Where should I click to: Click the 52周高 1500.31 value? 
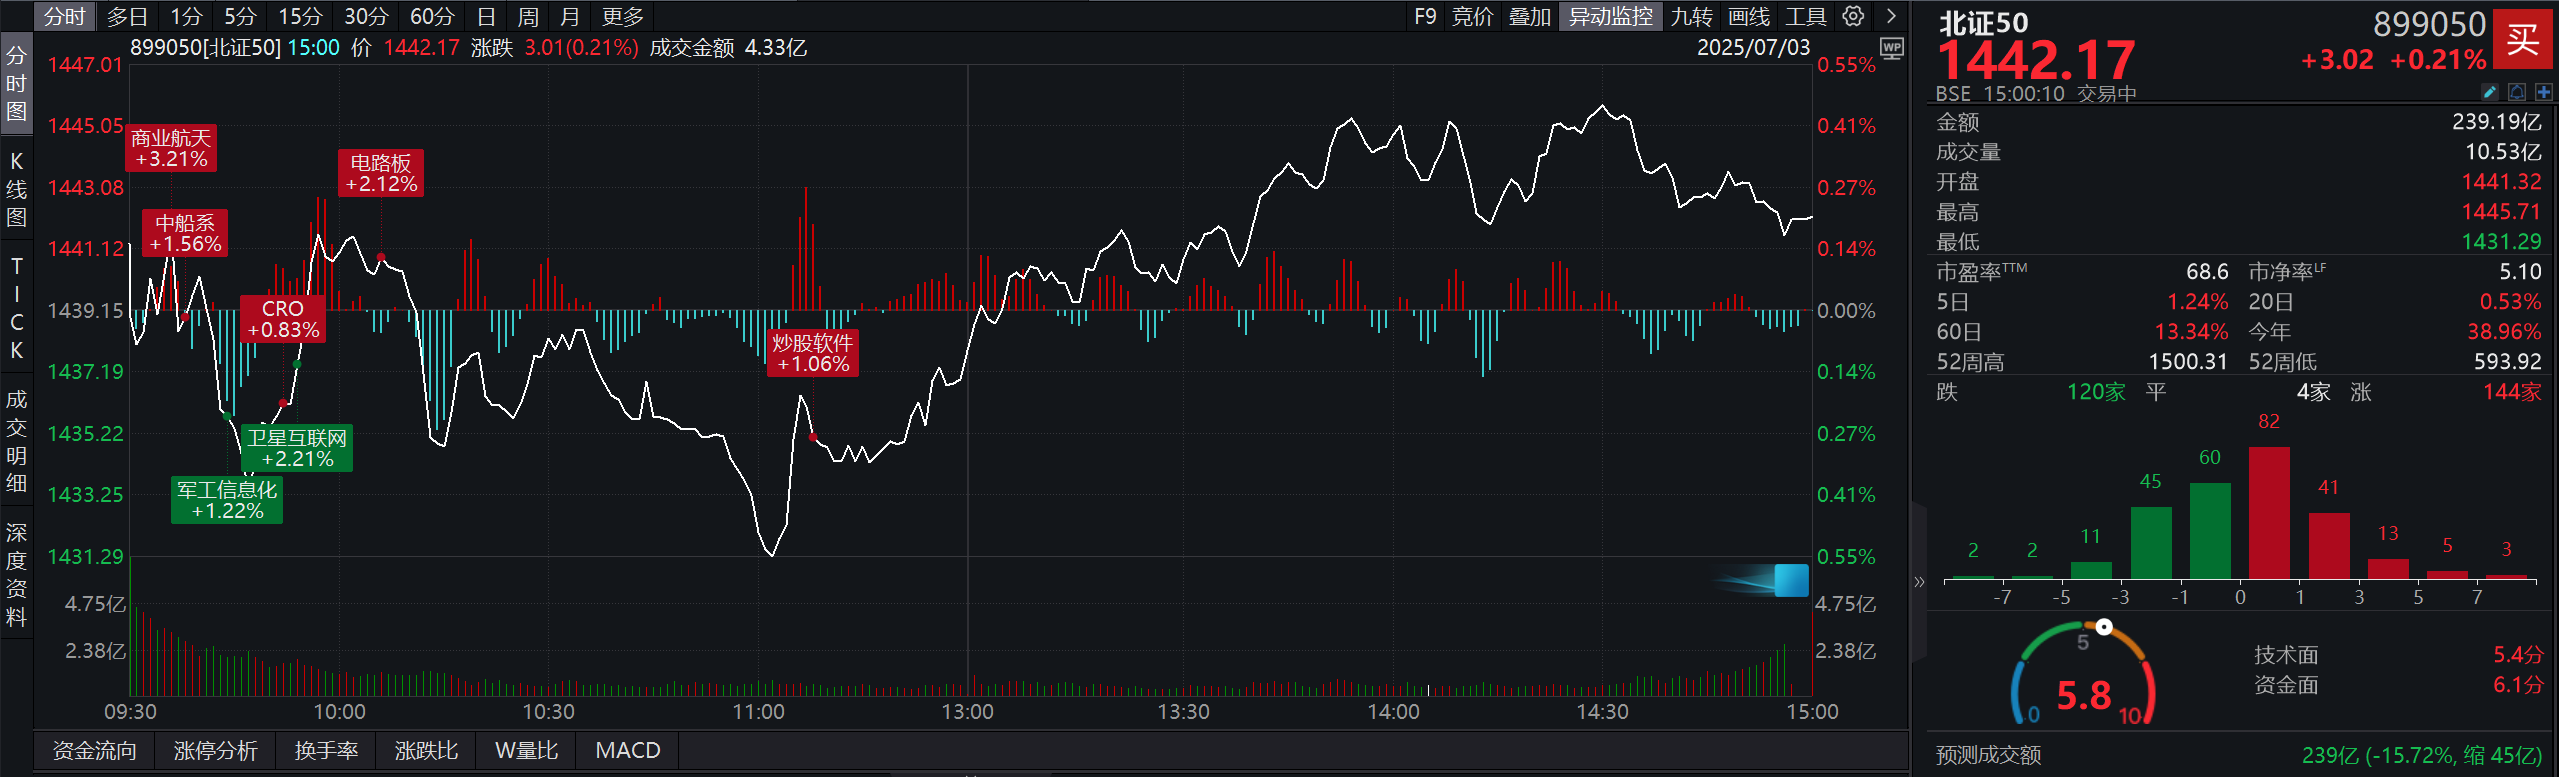pyautogui.click(x=2188, y=362)
